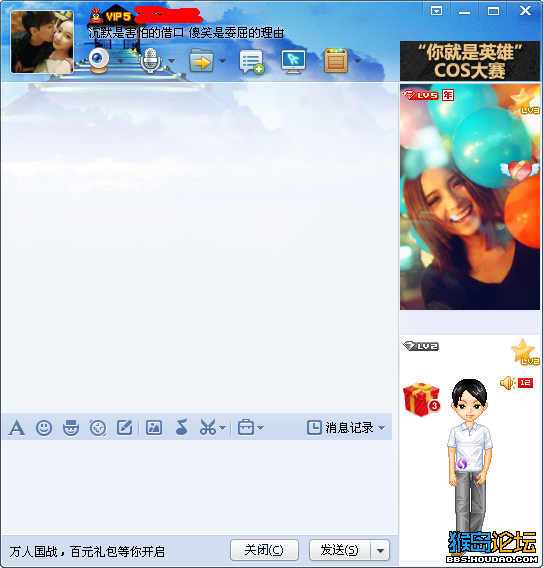Screen dimensions: 543x568
Task: Click the red penguin membership icon
Action: point(96,15)
